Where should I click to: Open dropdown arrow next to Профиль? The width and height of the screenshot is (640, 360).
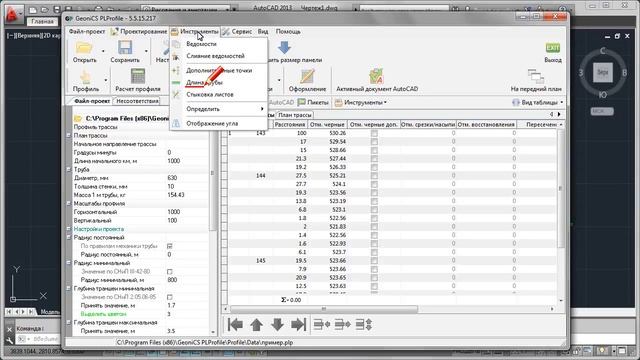106,80
